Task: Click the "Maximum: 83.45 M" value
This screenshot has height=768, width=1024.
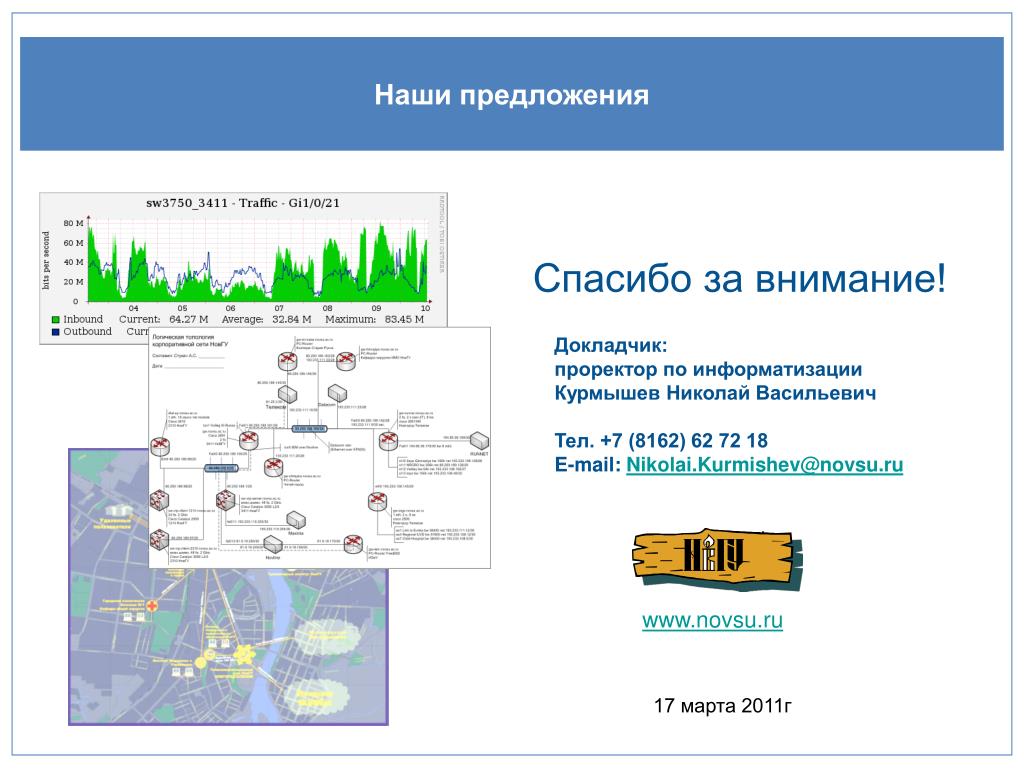Action: 374,319
